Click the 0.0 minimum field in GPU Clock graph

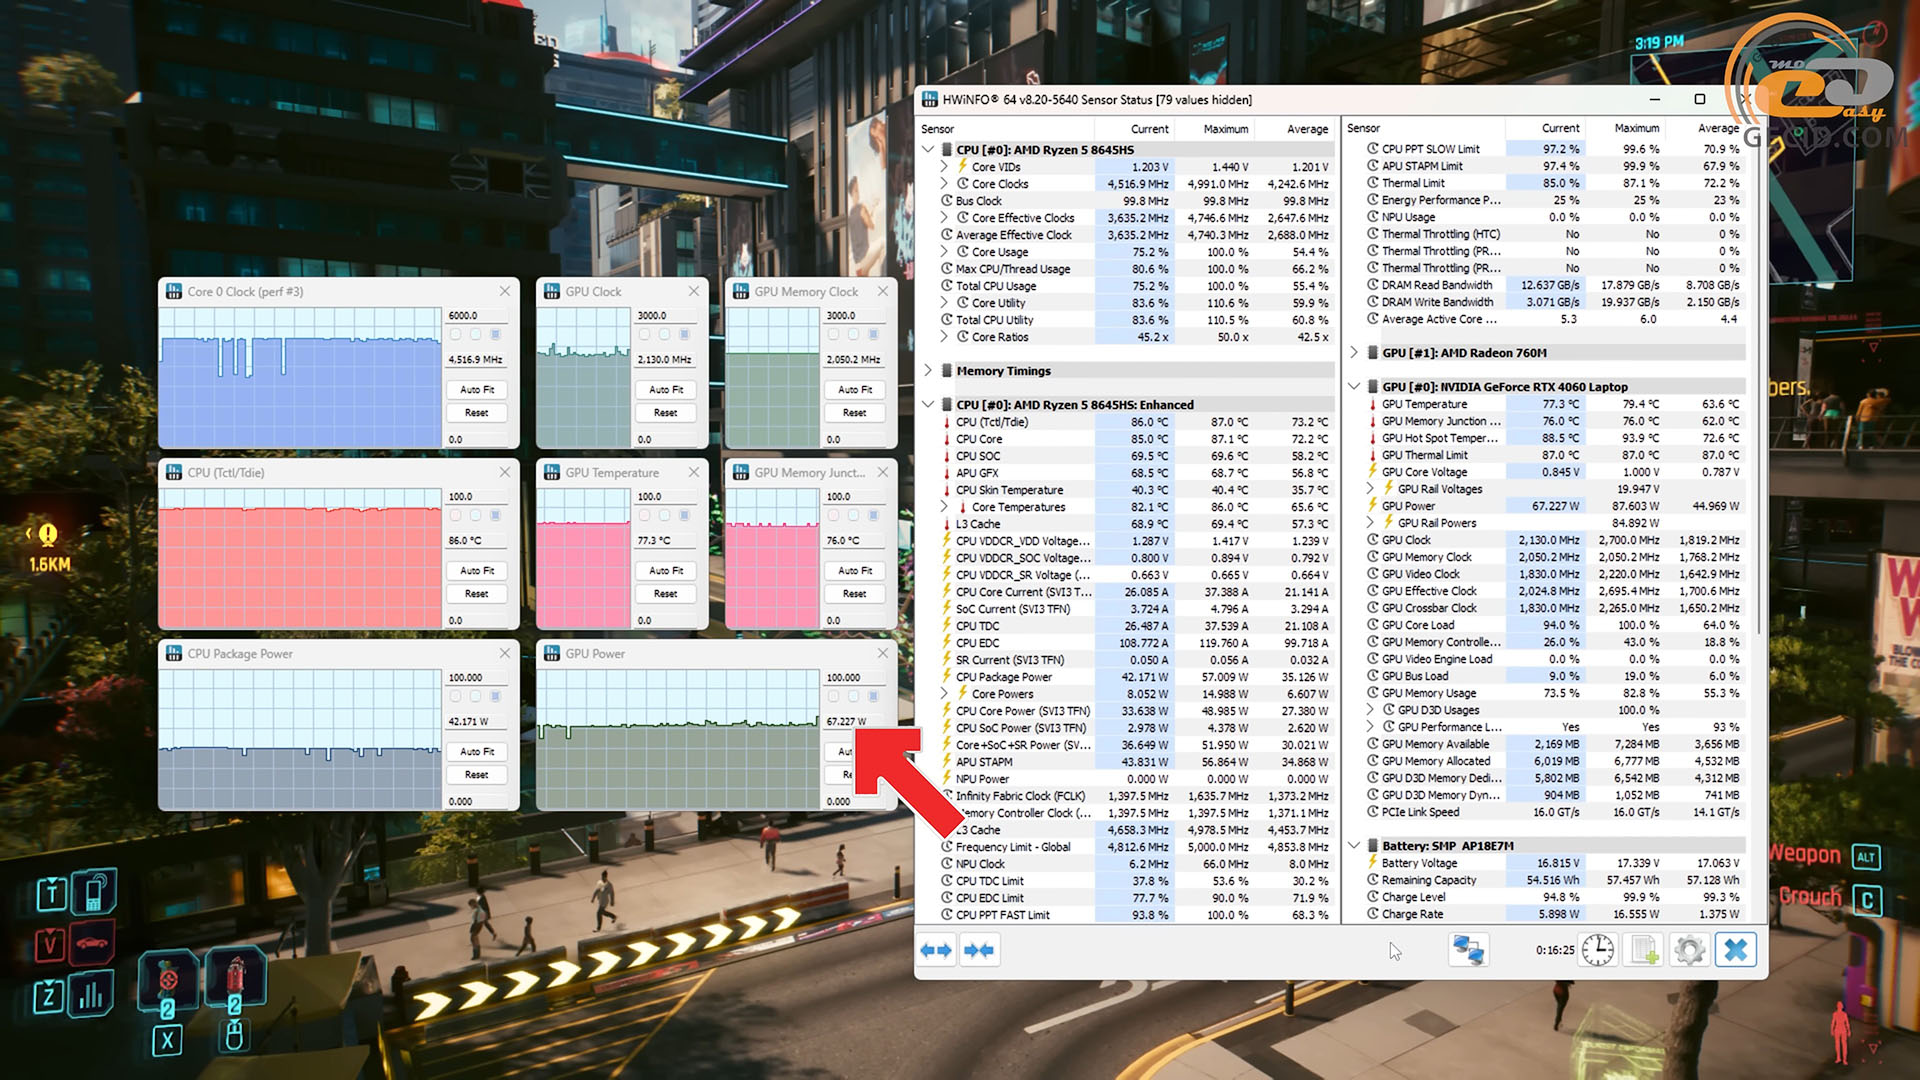click(666, 439)
